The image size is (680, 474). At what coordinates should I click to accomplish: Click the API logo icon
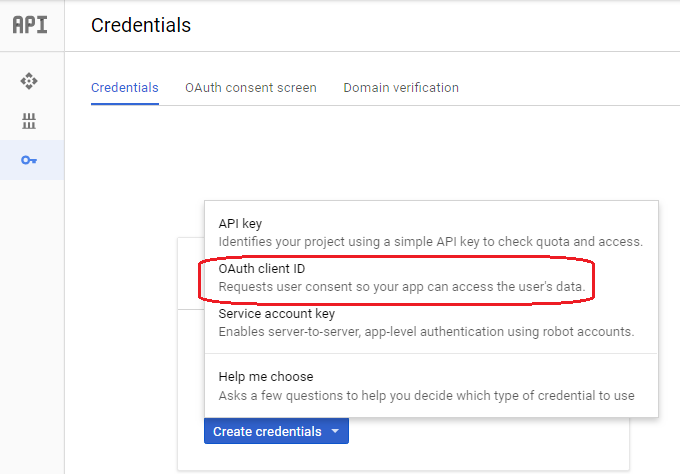(30, 25)
